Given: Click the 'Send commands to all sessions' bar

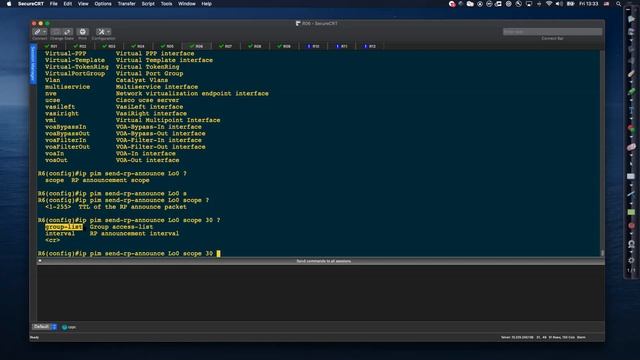Looking at the screenshot, I should pos(321,261).
